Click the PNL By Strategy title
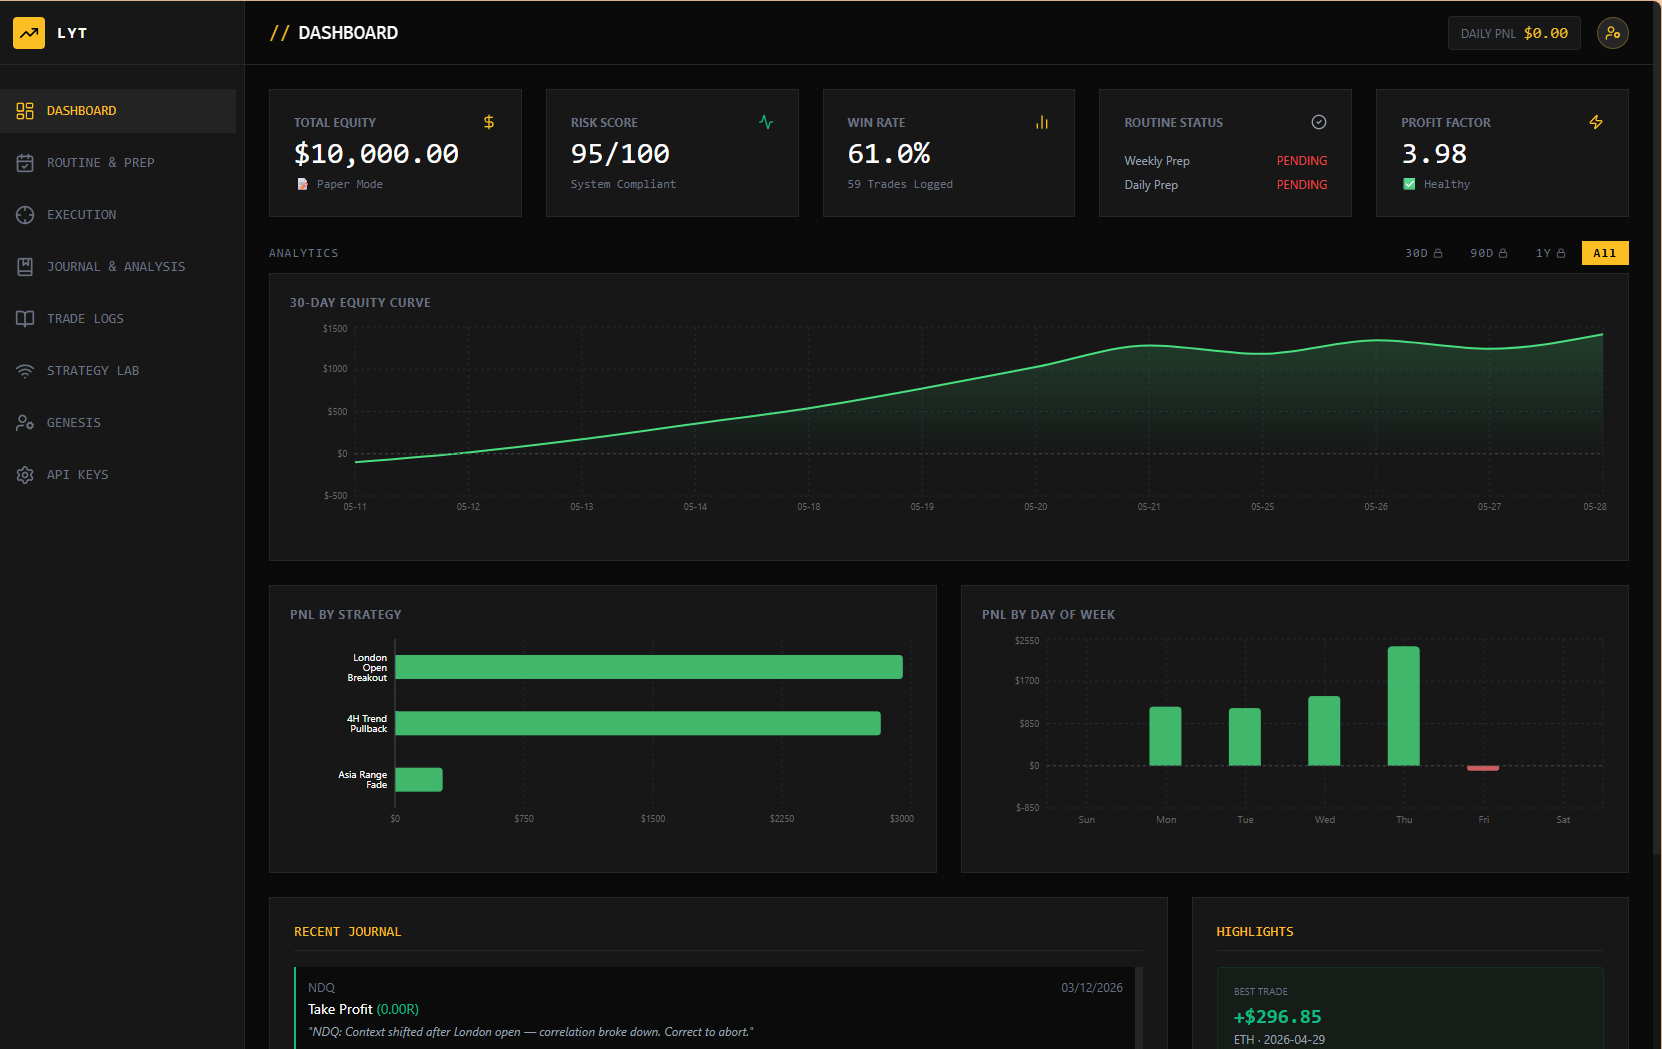1662x1049 pixels. 346,615
